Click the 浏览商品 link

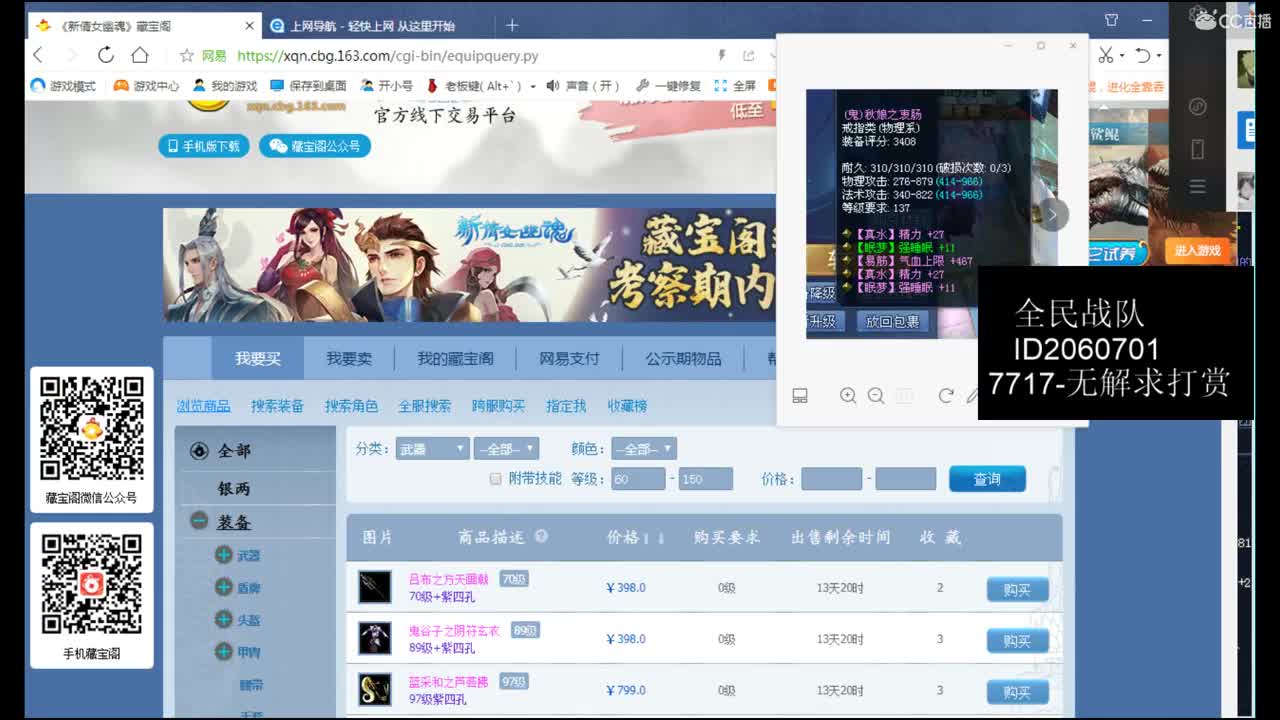(204, 406)
